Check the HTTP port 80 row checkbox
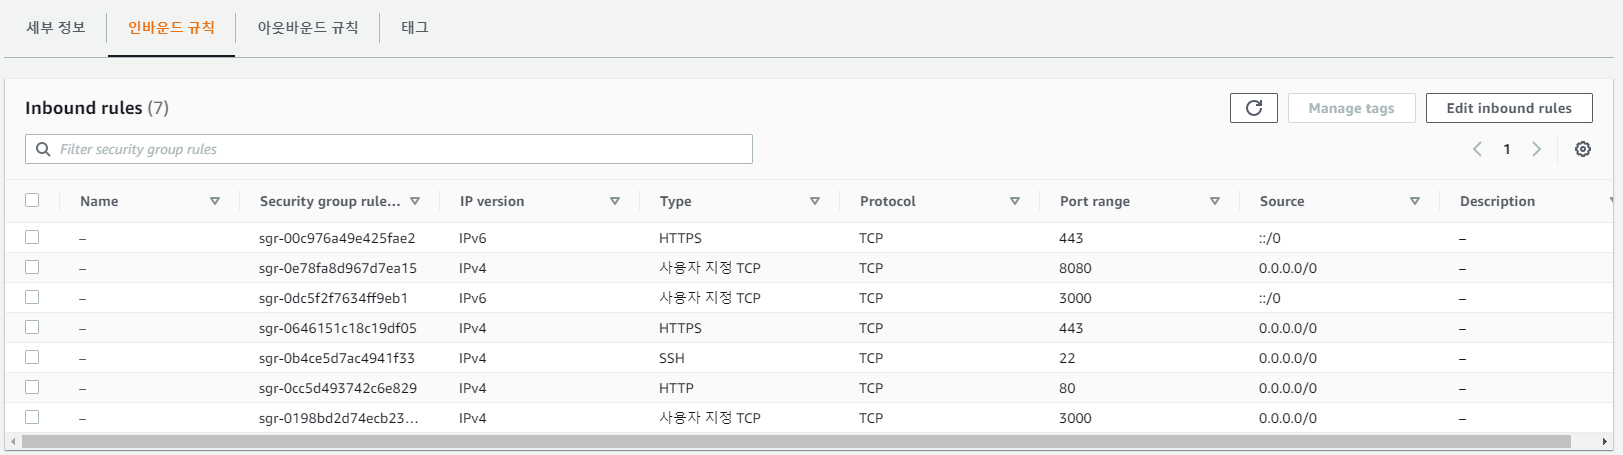Screen dimensions: 1623x455 click(x=32, y=387)
